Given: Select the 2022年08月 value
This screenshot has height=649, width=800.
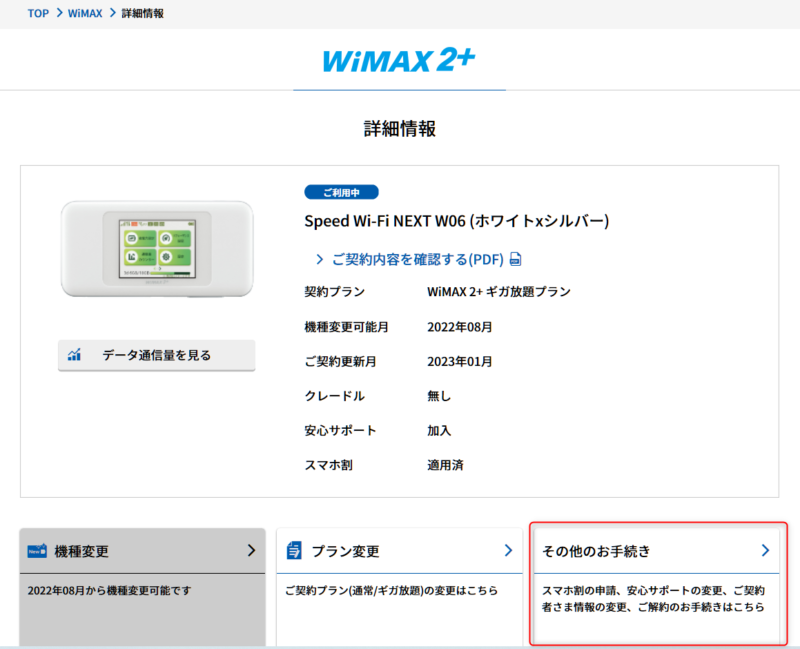Looking at the screenshot, I should 460,327.
